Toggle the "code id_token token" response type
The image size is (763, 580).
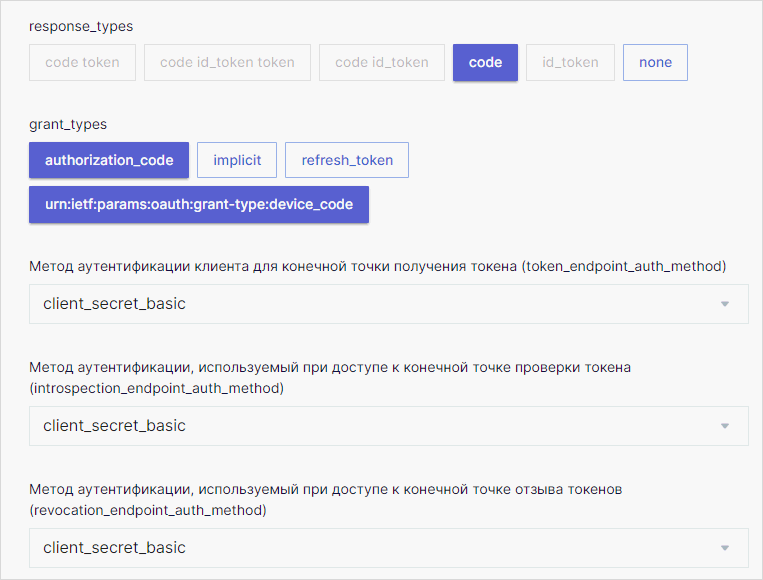coord(227,62)
